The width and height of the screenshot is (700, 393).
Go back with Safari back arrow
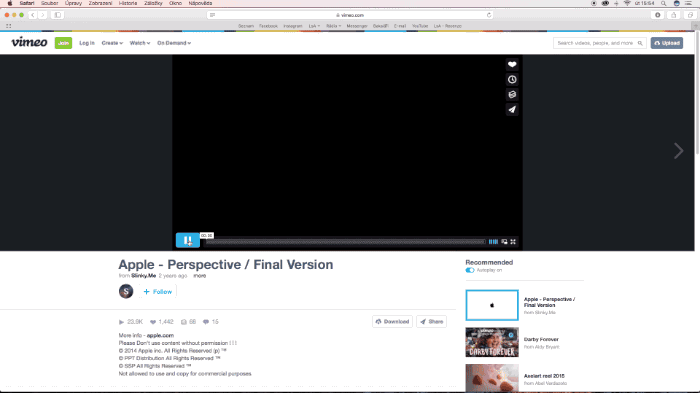(33, 15)
